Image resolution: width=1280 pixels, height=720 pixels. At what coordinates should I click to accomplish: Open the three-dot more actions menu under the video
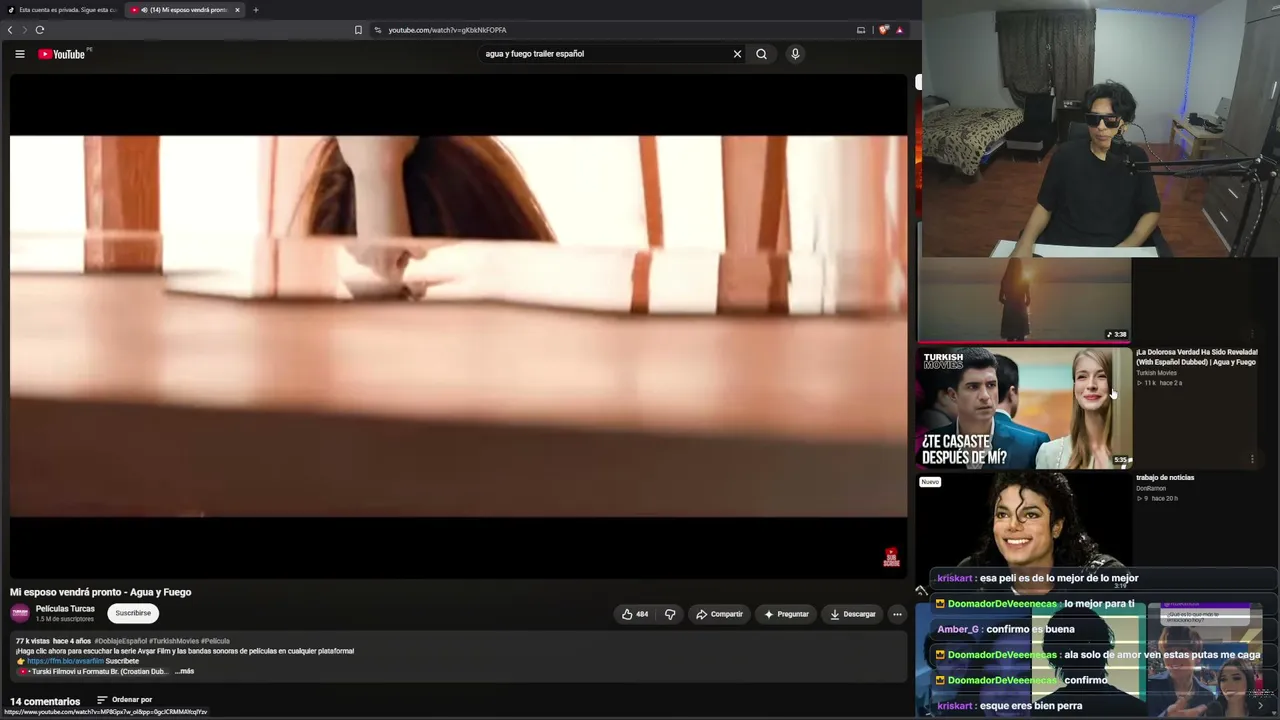point(897,614)
